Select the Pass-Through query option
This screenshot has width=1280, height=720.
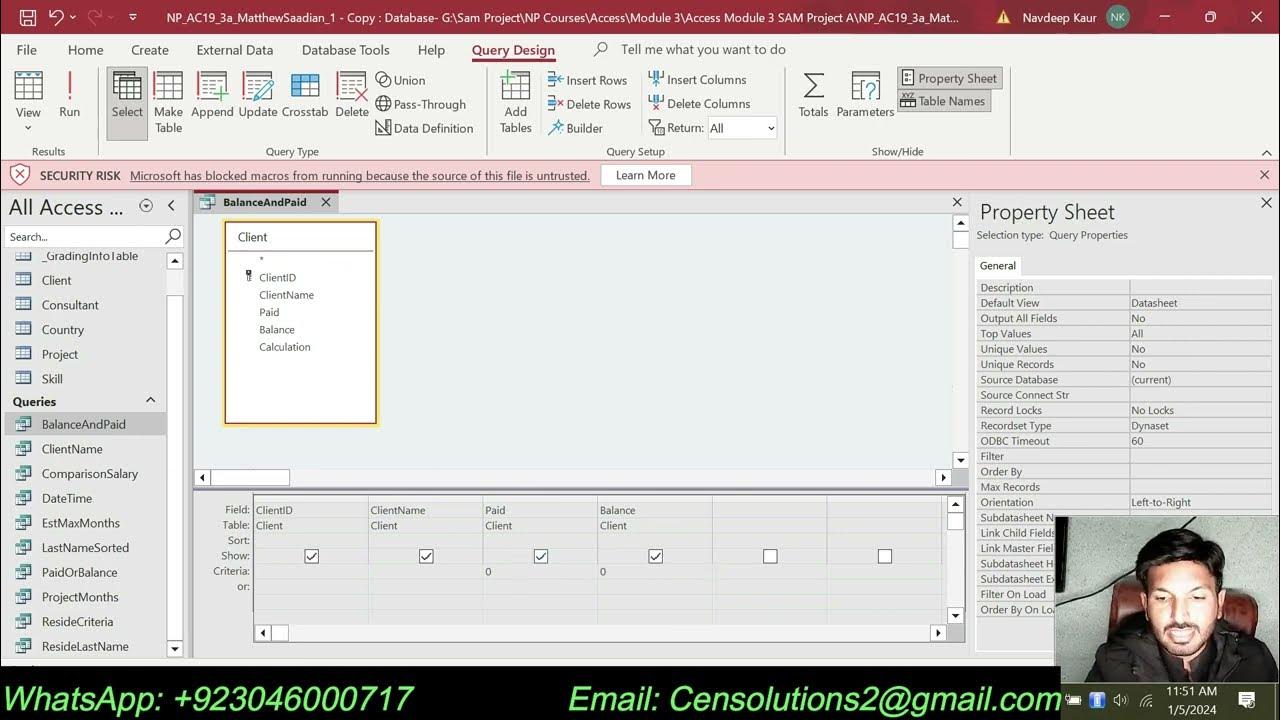[x=421, y=104]
